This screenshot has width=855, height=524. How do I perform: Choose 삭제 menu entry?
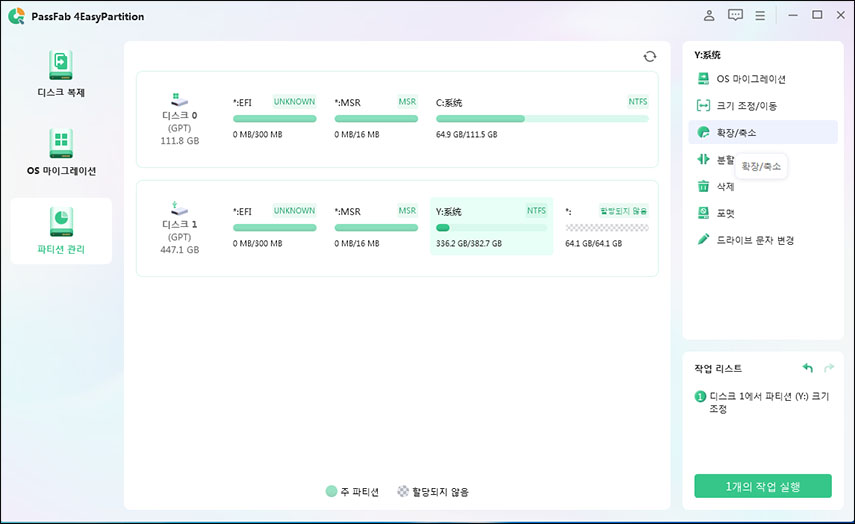tap(763, 186)
